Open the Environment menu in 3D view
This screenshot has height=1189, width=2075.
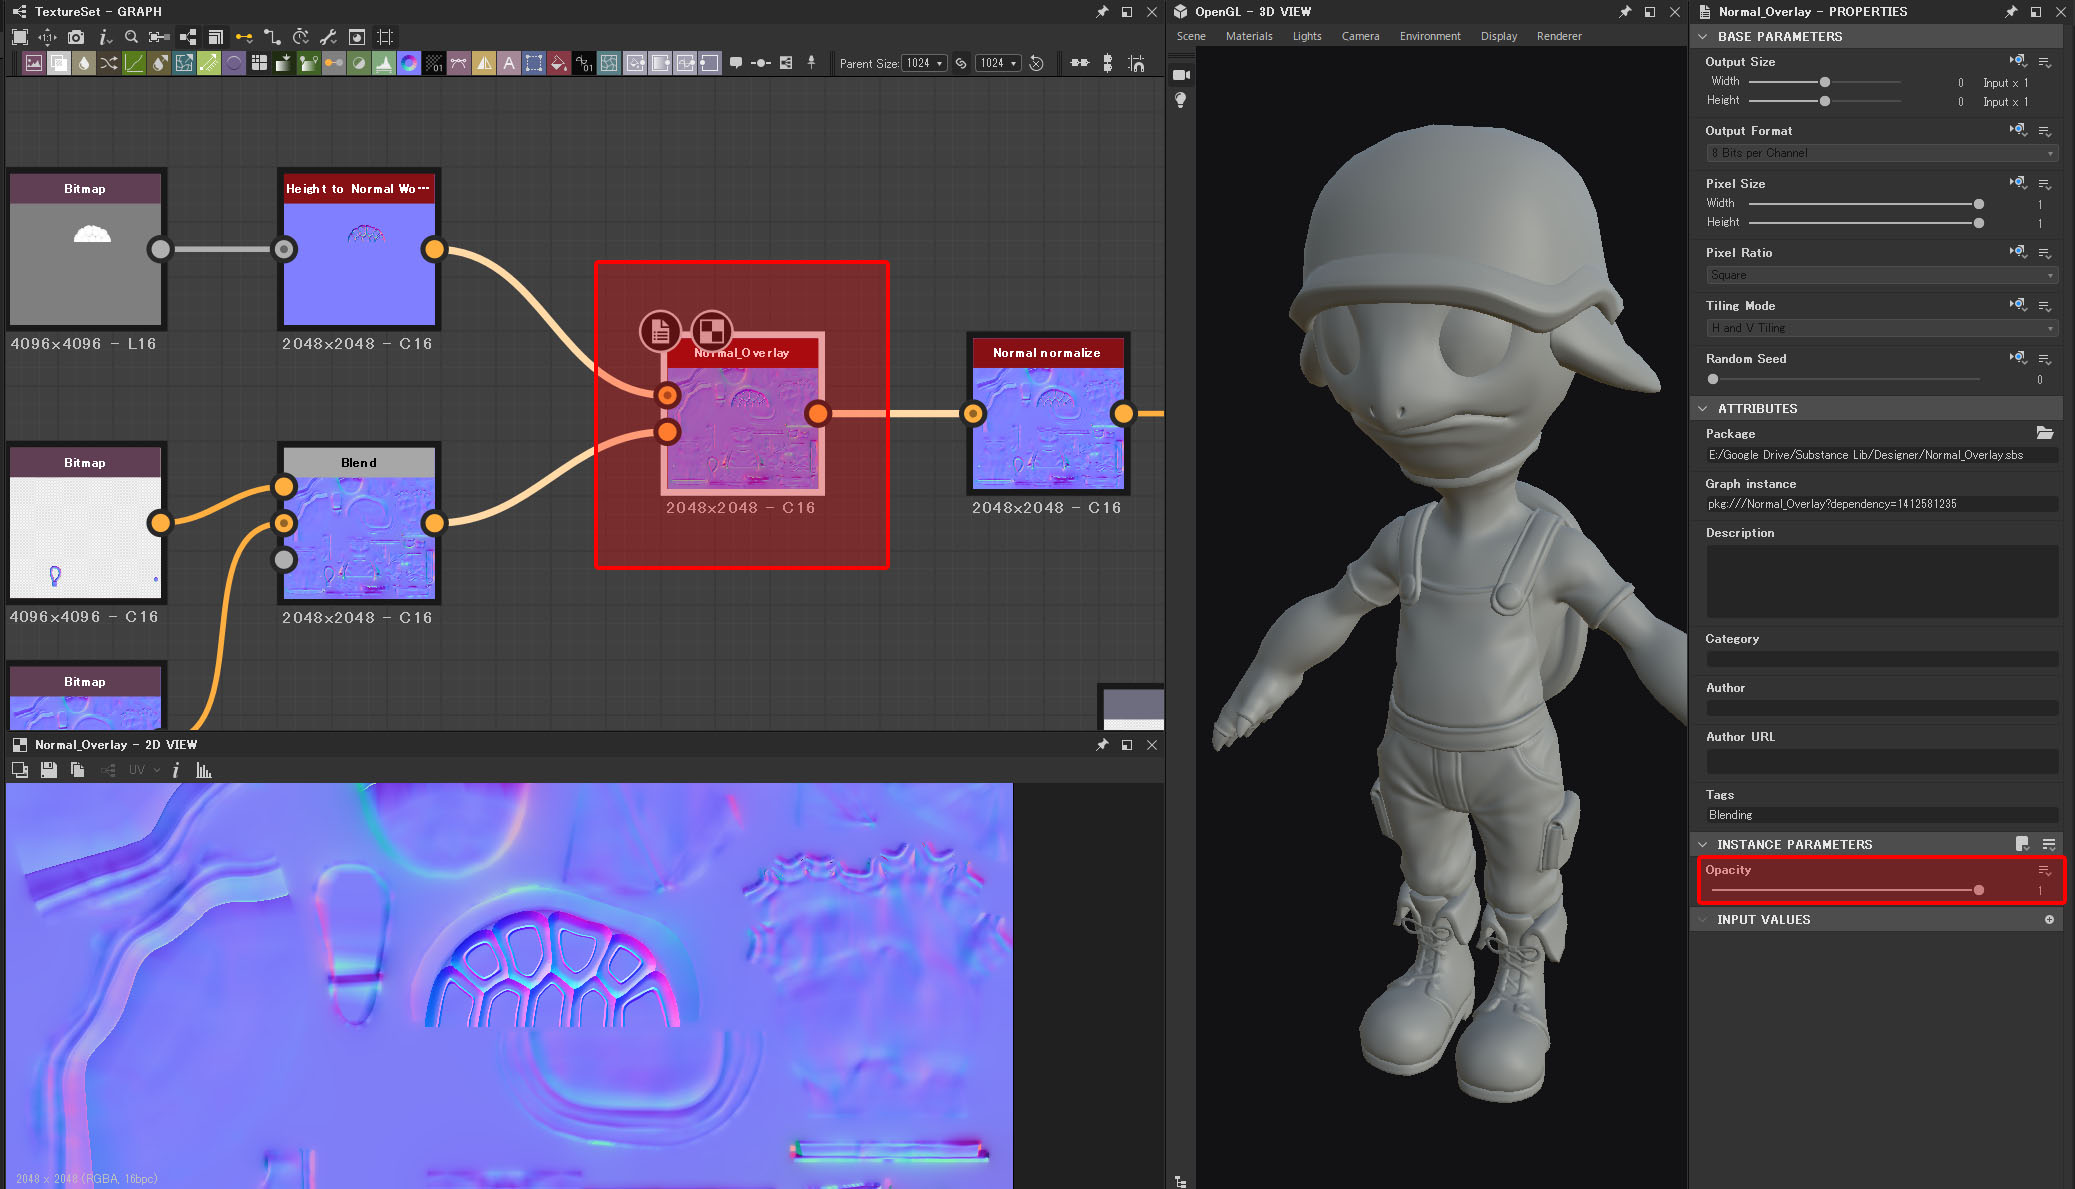coord(1430,36)
